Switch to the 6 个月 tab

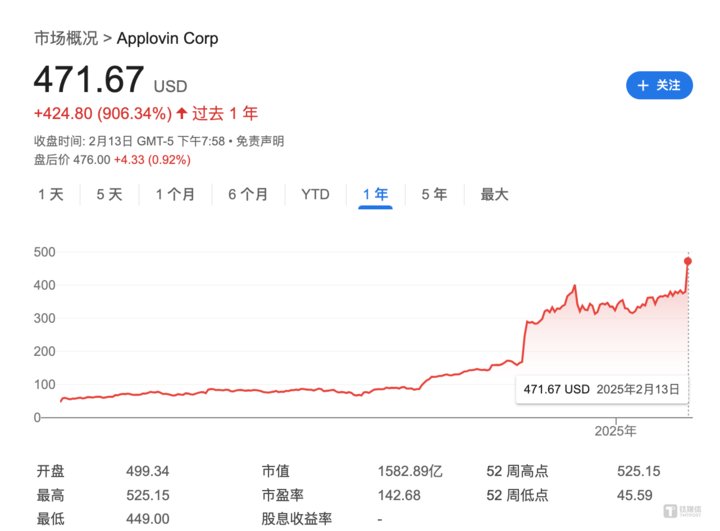[247, 195]
